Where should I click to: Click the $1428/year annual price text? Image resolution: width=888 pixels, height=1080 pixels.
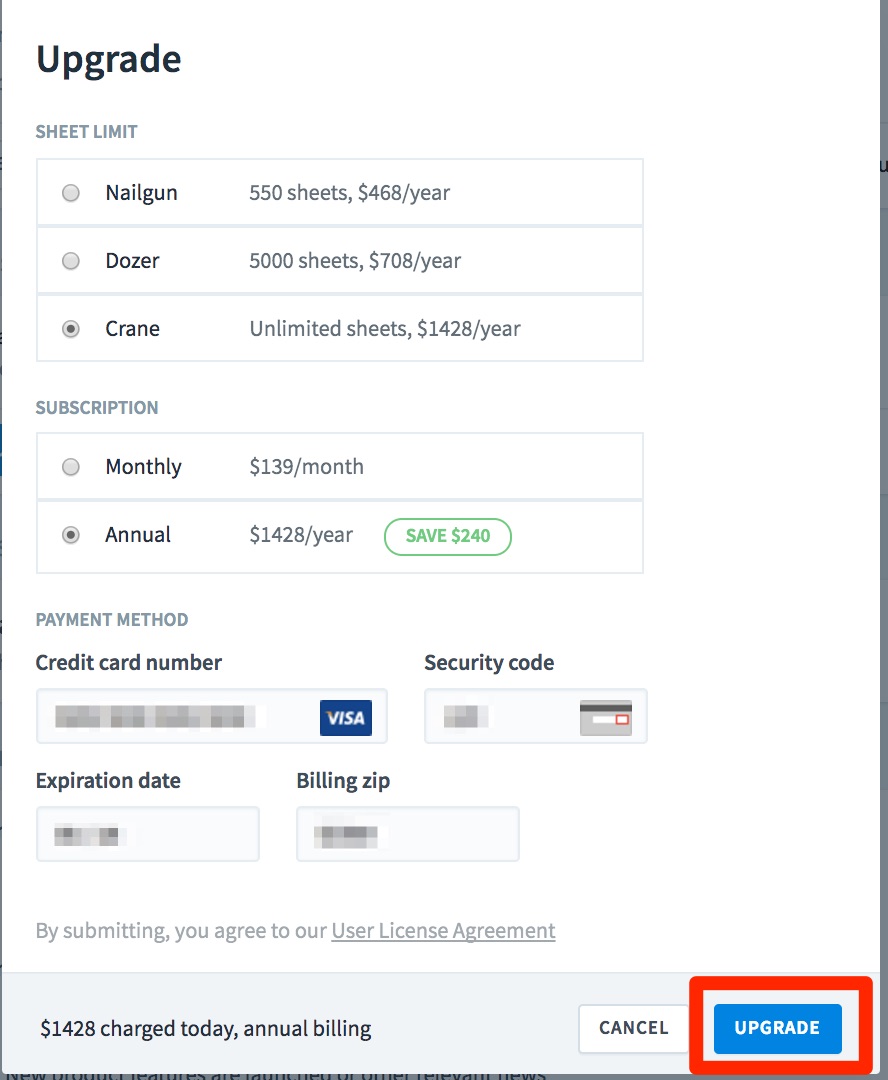coord(301,535)
